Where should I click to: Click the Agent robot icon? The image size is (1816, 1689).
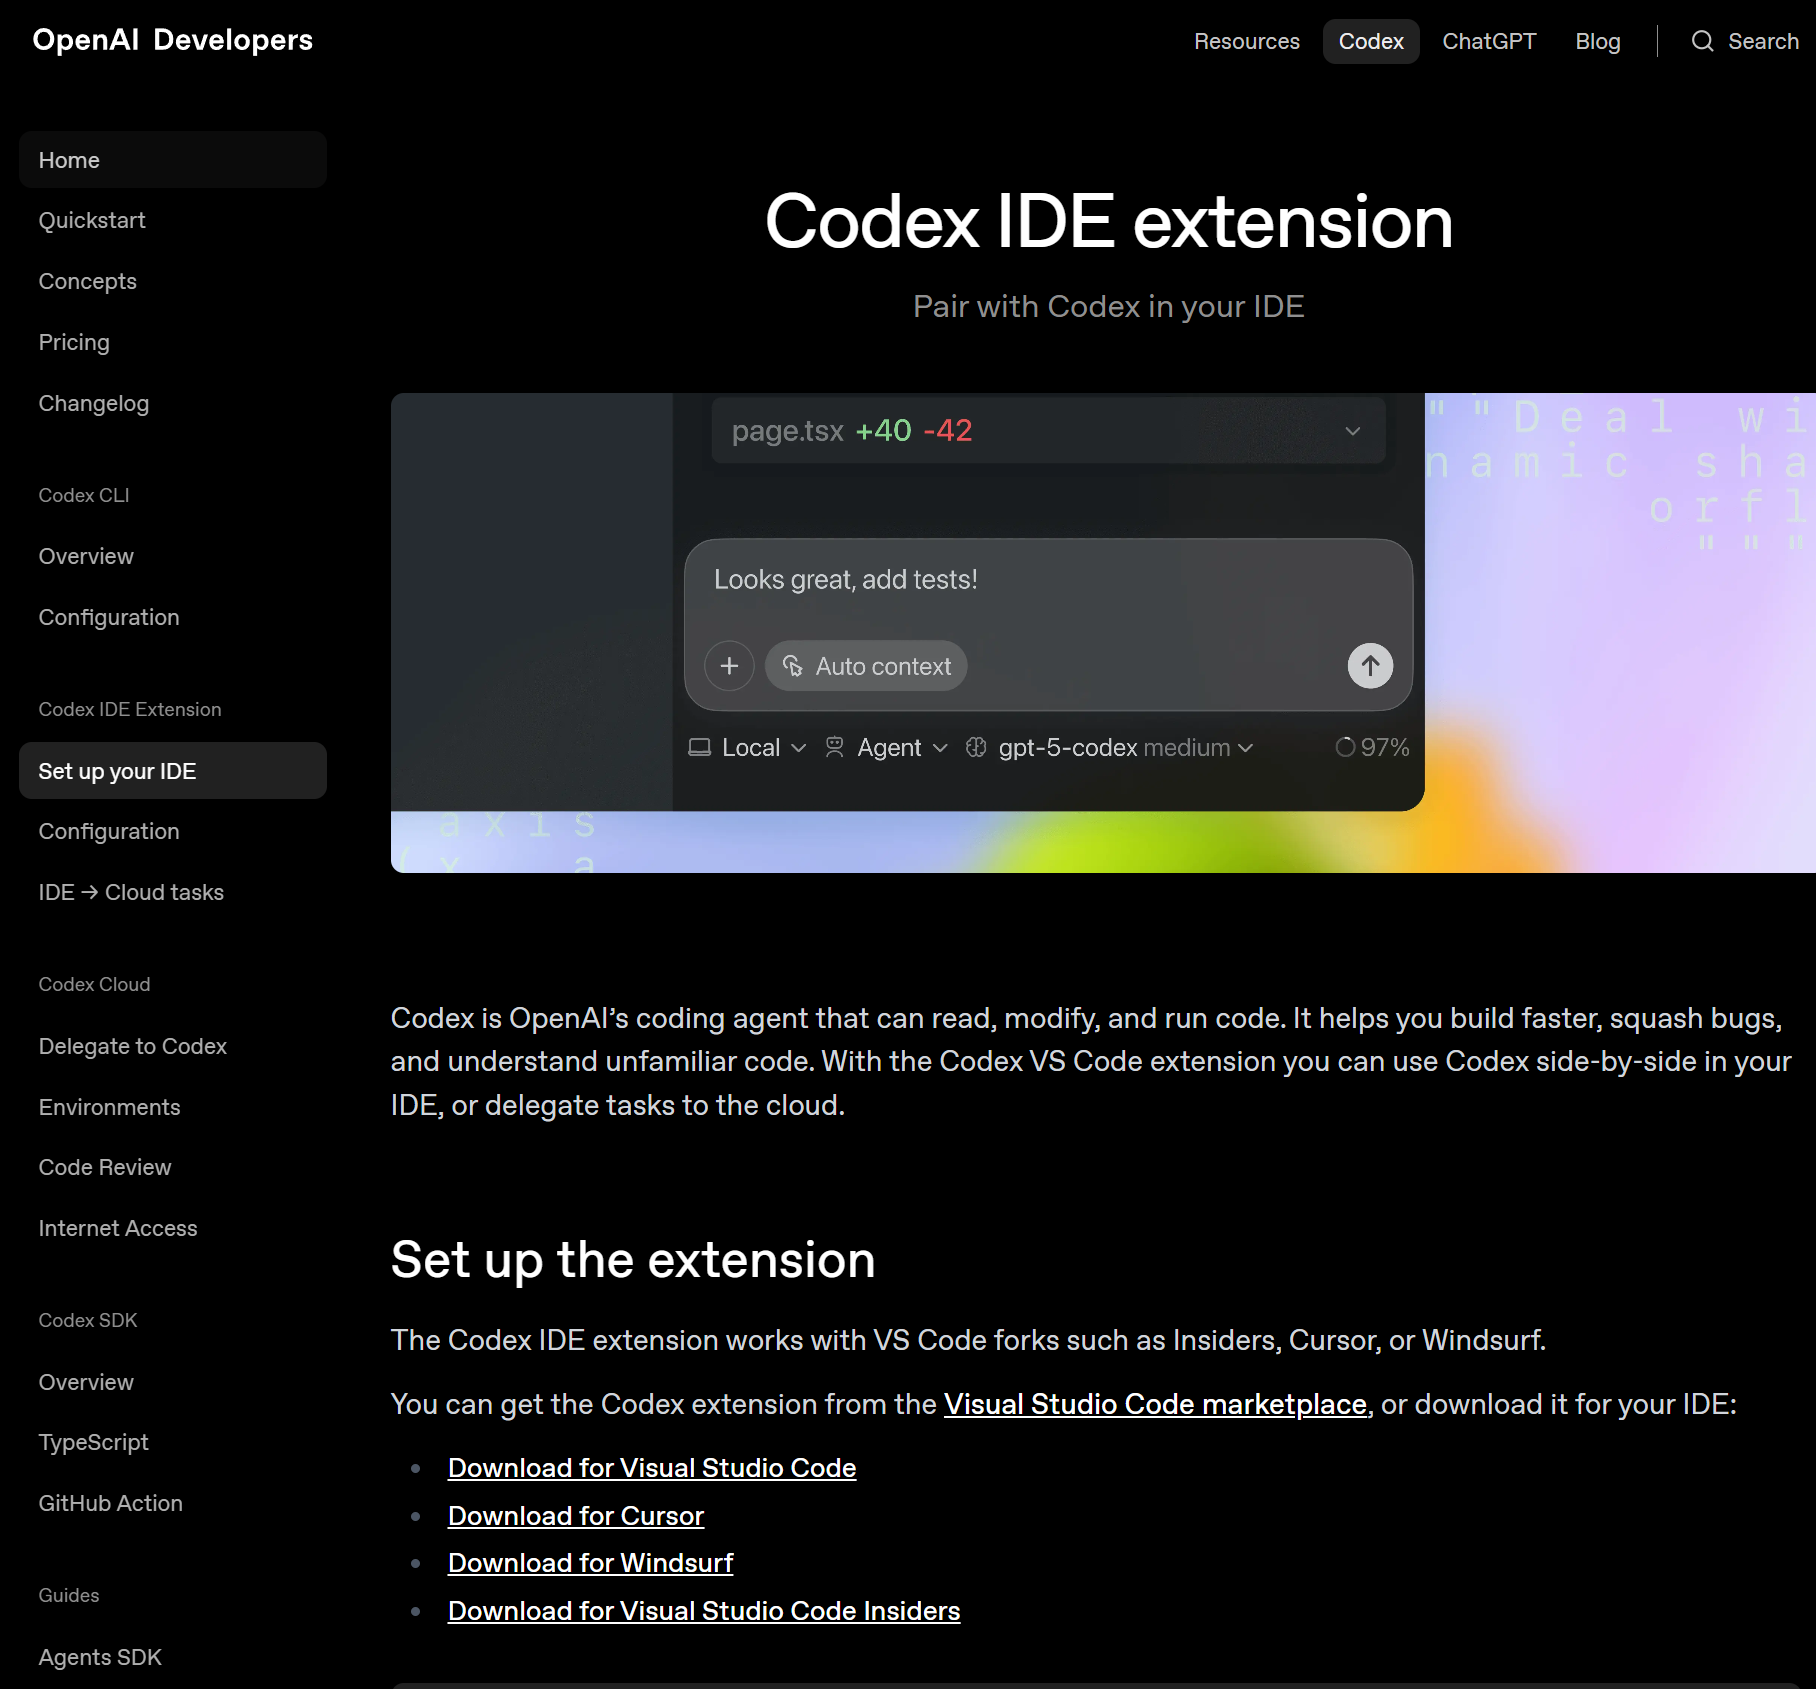tap(835, 747)
